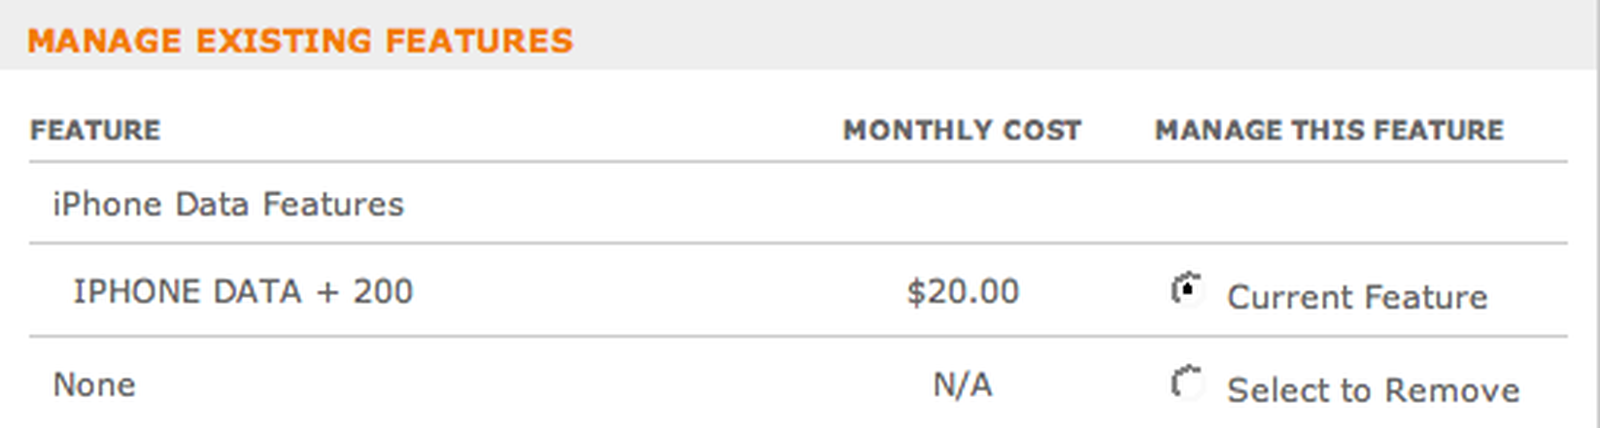Click the None feature option name
This screenshot has width=1600, height=428.
pyautogui.click(x=94, y=385)
